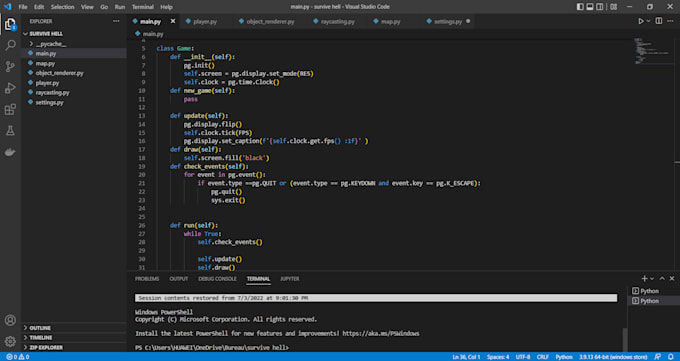Toggle Primary Side Bar layout button
Viewport: 680px width, 361px height.
[580, 7]
